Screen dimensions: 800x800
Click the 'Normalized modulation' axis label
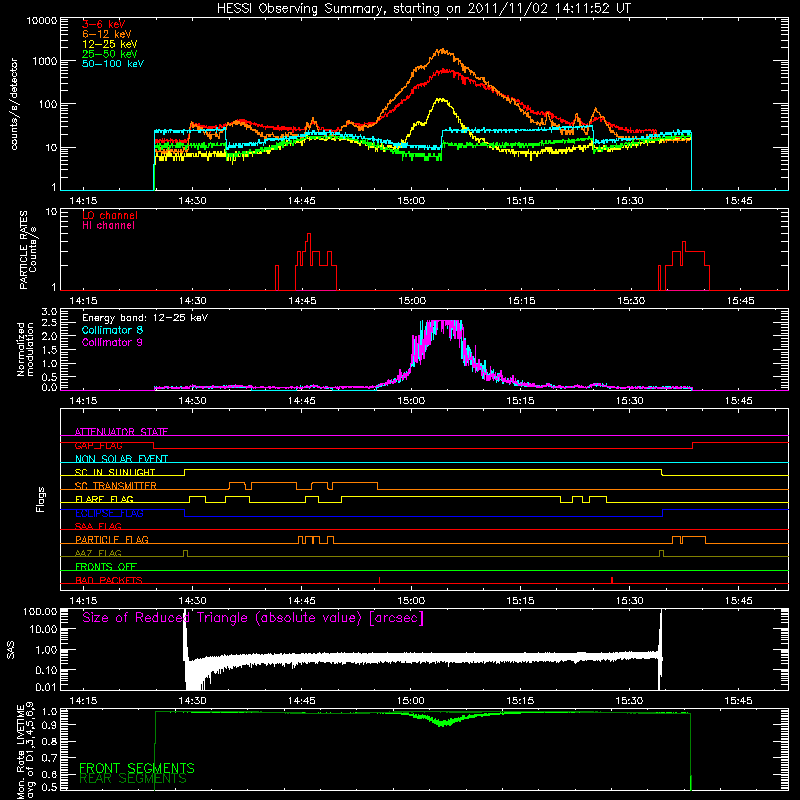click(25, 349)
